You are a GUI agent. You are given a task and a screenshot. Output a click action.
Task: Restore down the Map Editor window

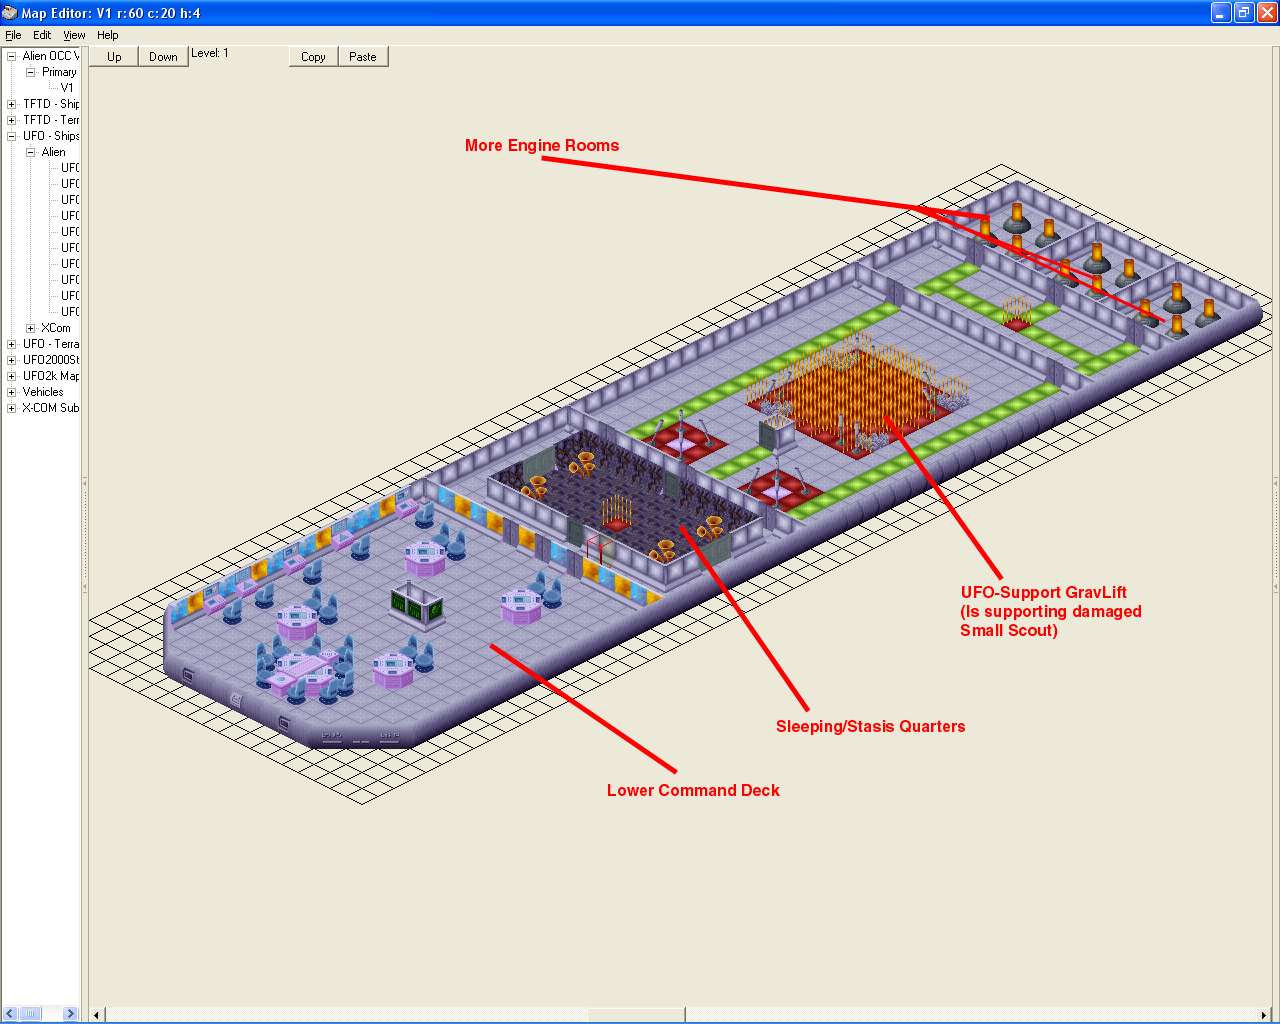(x=1244, y=13)
